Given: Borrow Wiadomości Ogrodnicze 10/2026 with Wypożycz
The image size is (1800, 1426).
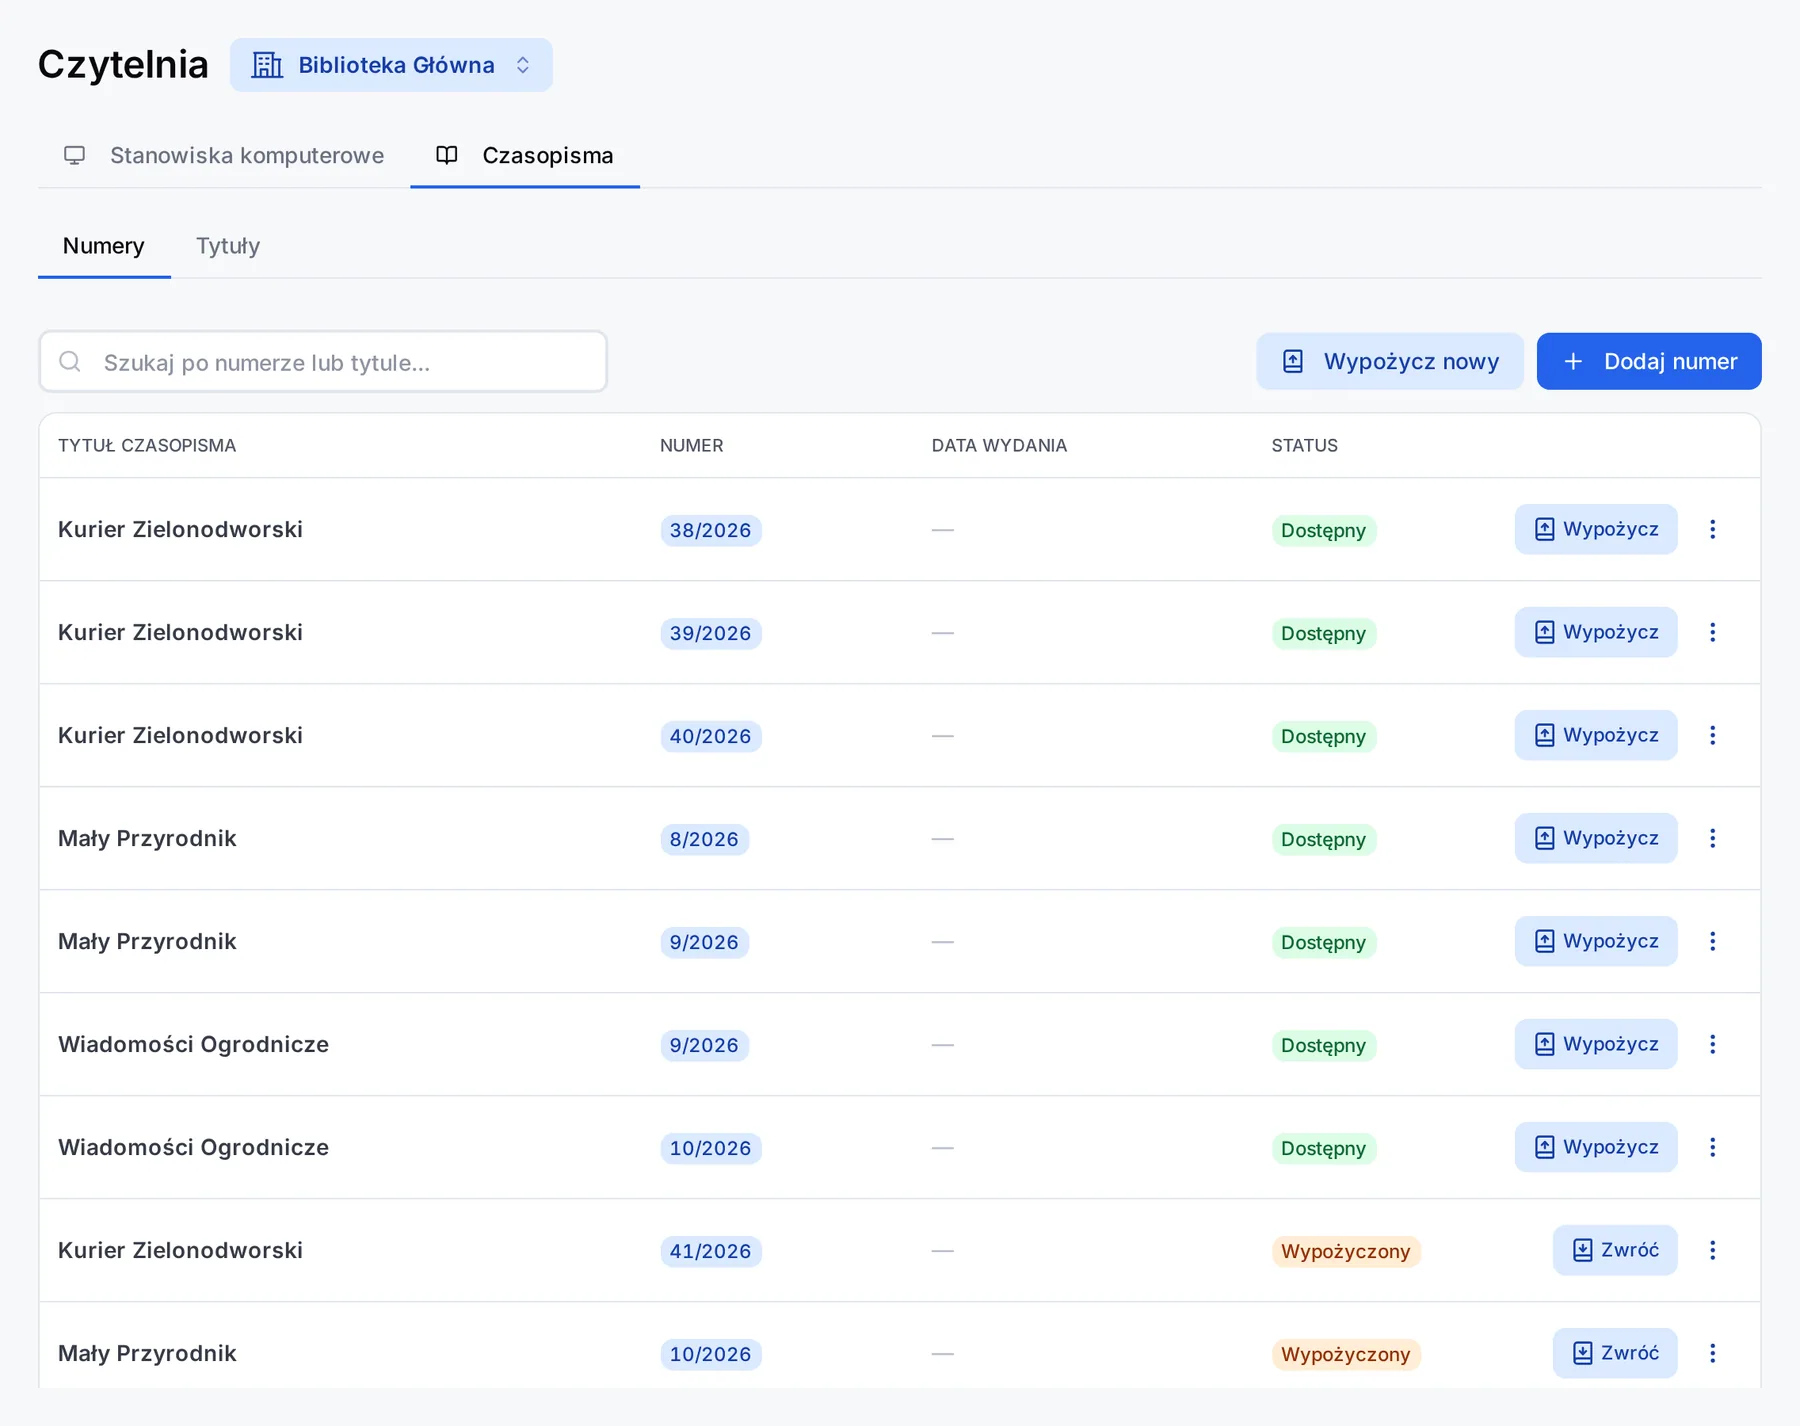Looking at the screenshot, I should [x=1596, y=1147].
